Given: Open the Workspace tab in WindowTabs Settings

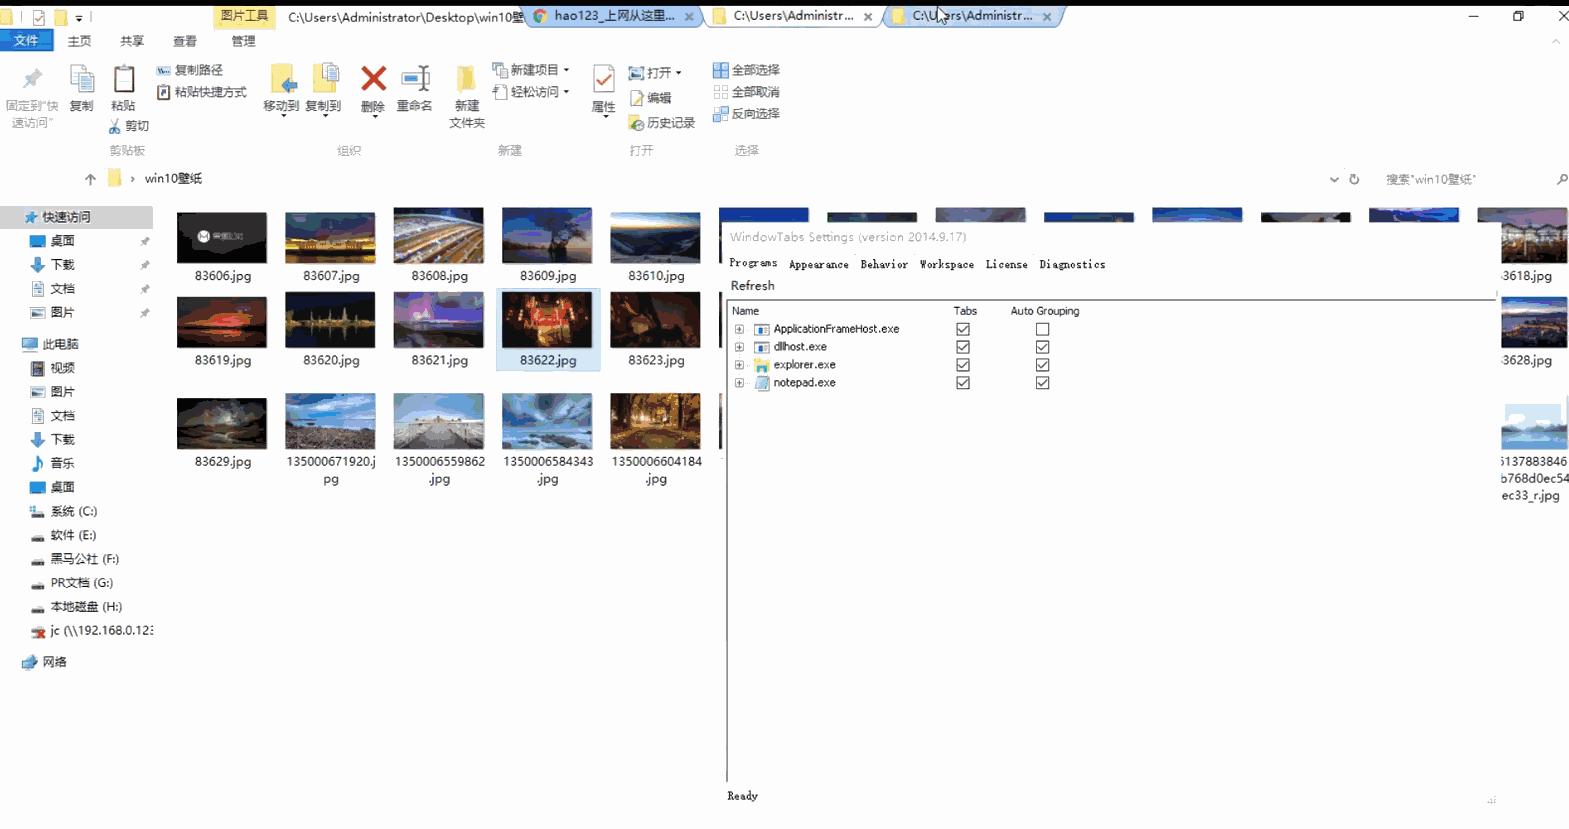Looking at the screenshot, I should pos(946,265).
